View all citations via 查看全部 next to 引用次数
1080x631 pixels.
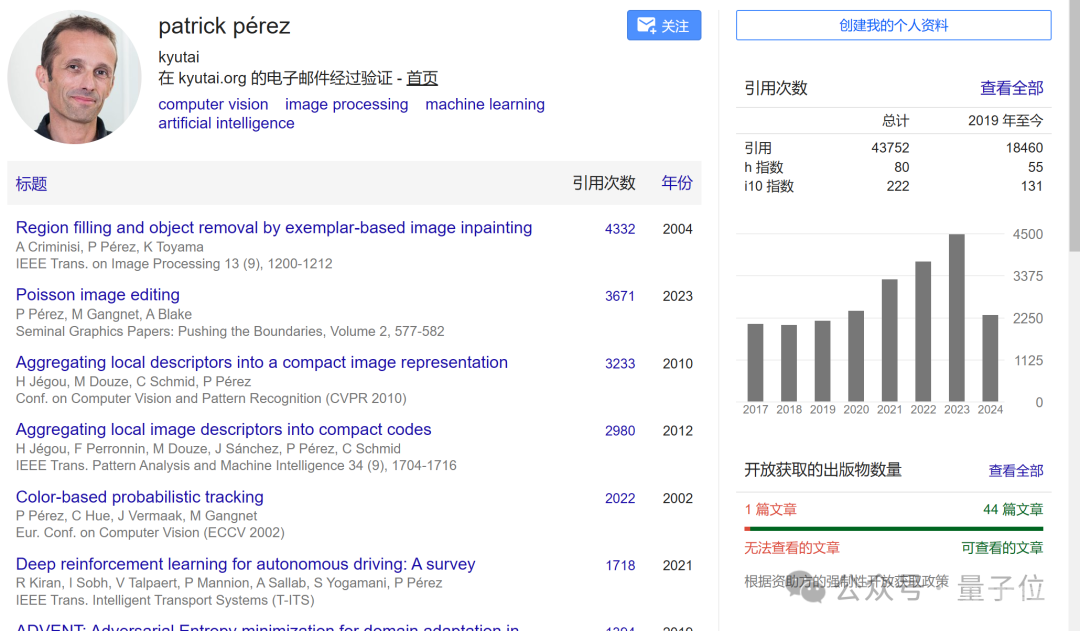point(1011,88)
